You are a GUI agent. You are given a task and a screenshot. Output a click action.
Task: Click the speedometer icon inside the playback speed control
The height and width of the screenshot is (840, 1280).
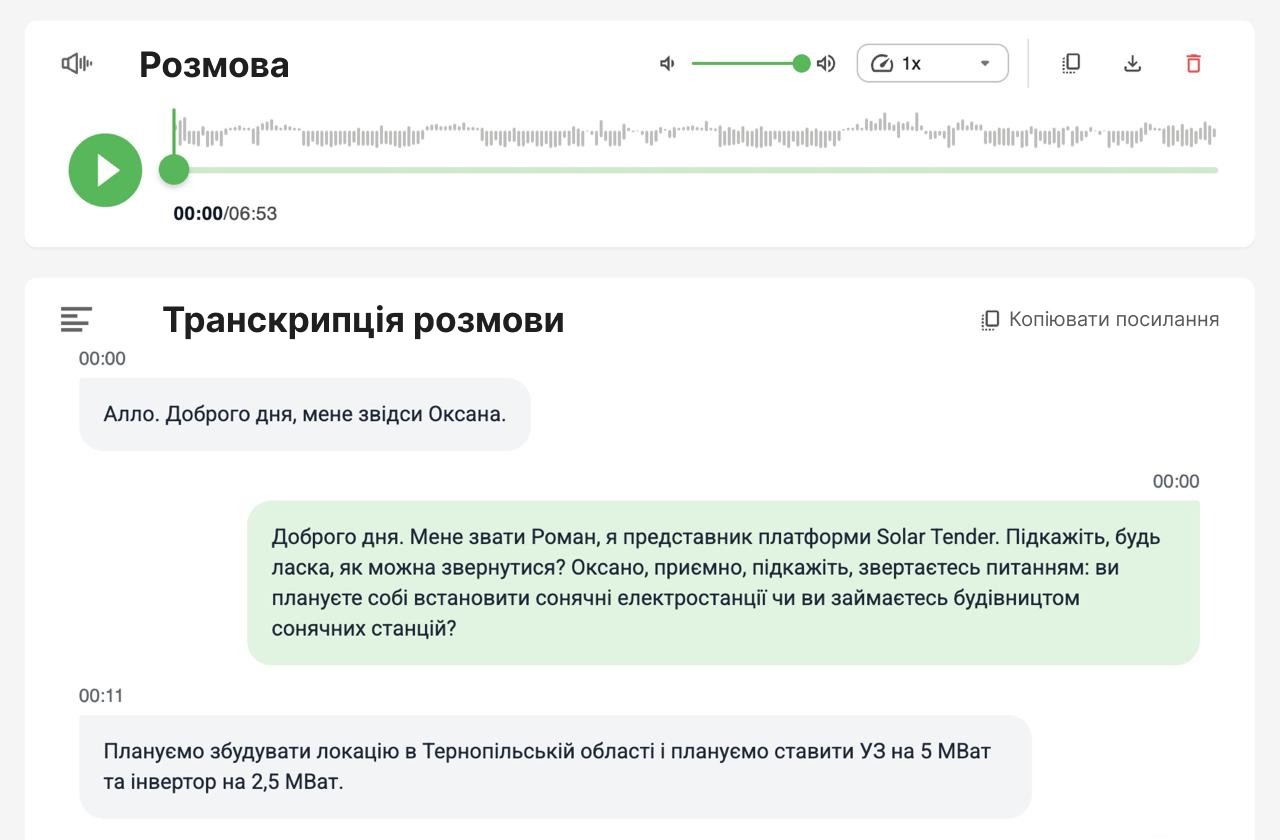pos(886,62)
